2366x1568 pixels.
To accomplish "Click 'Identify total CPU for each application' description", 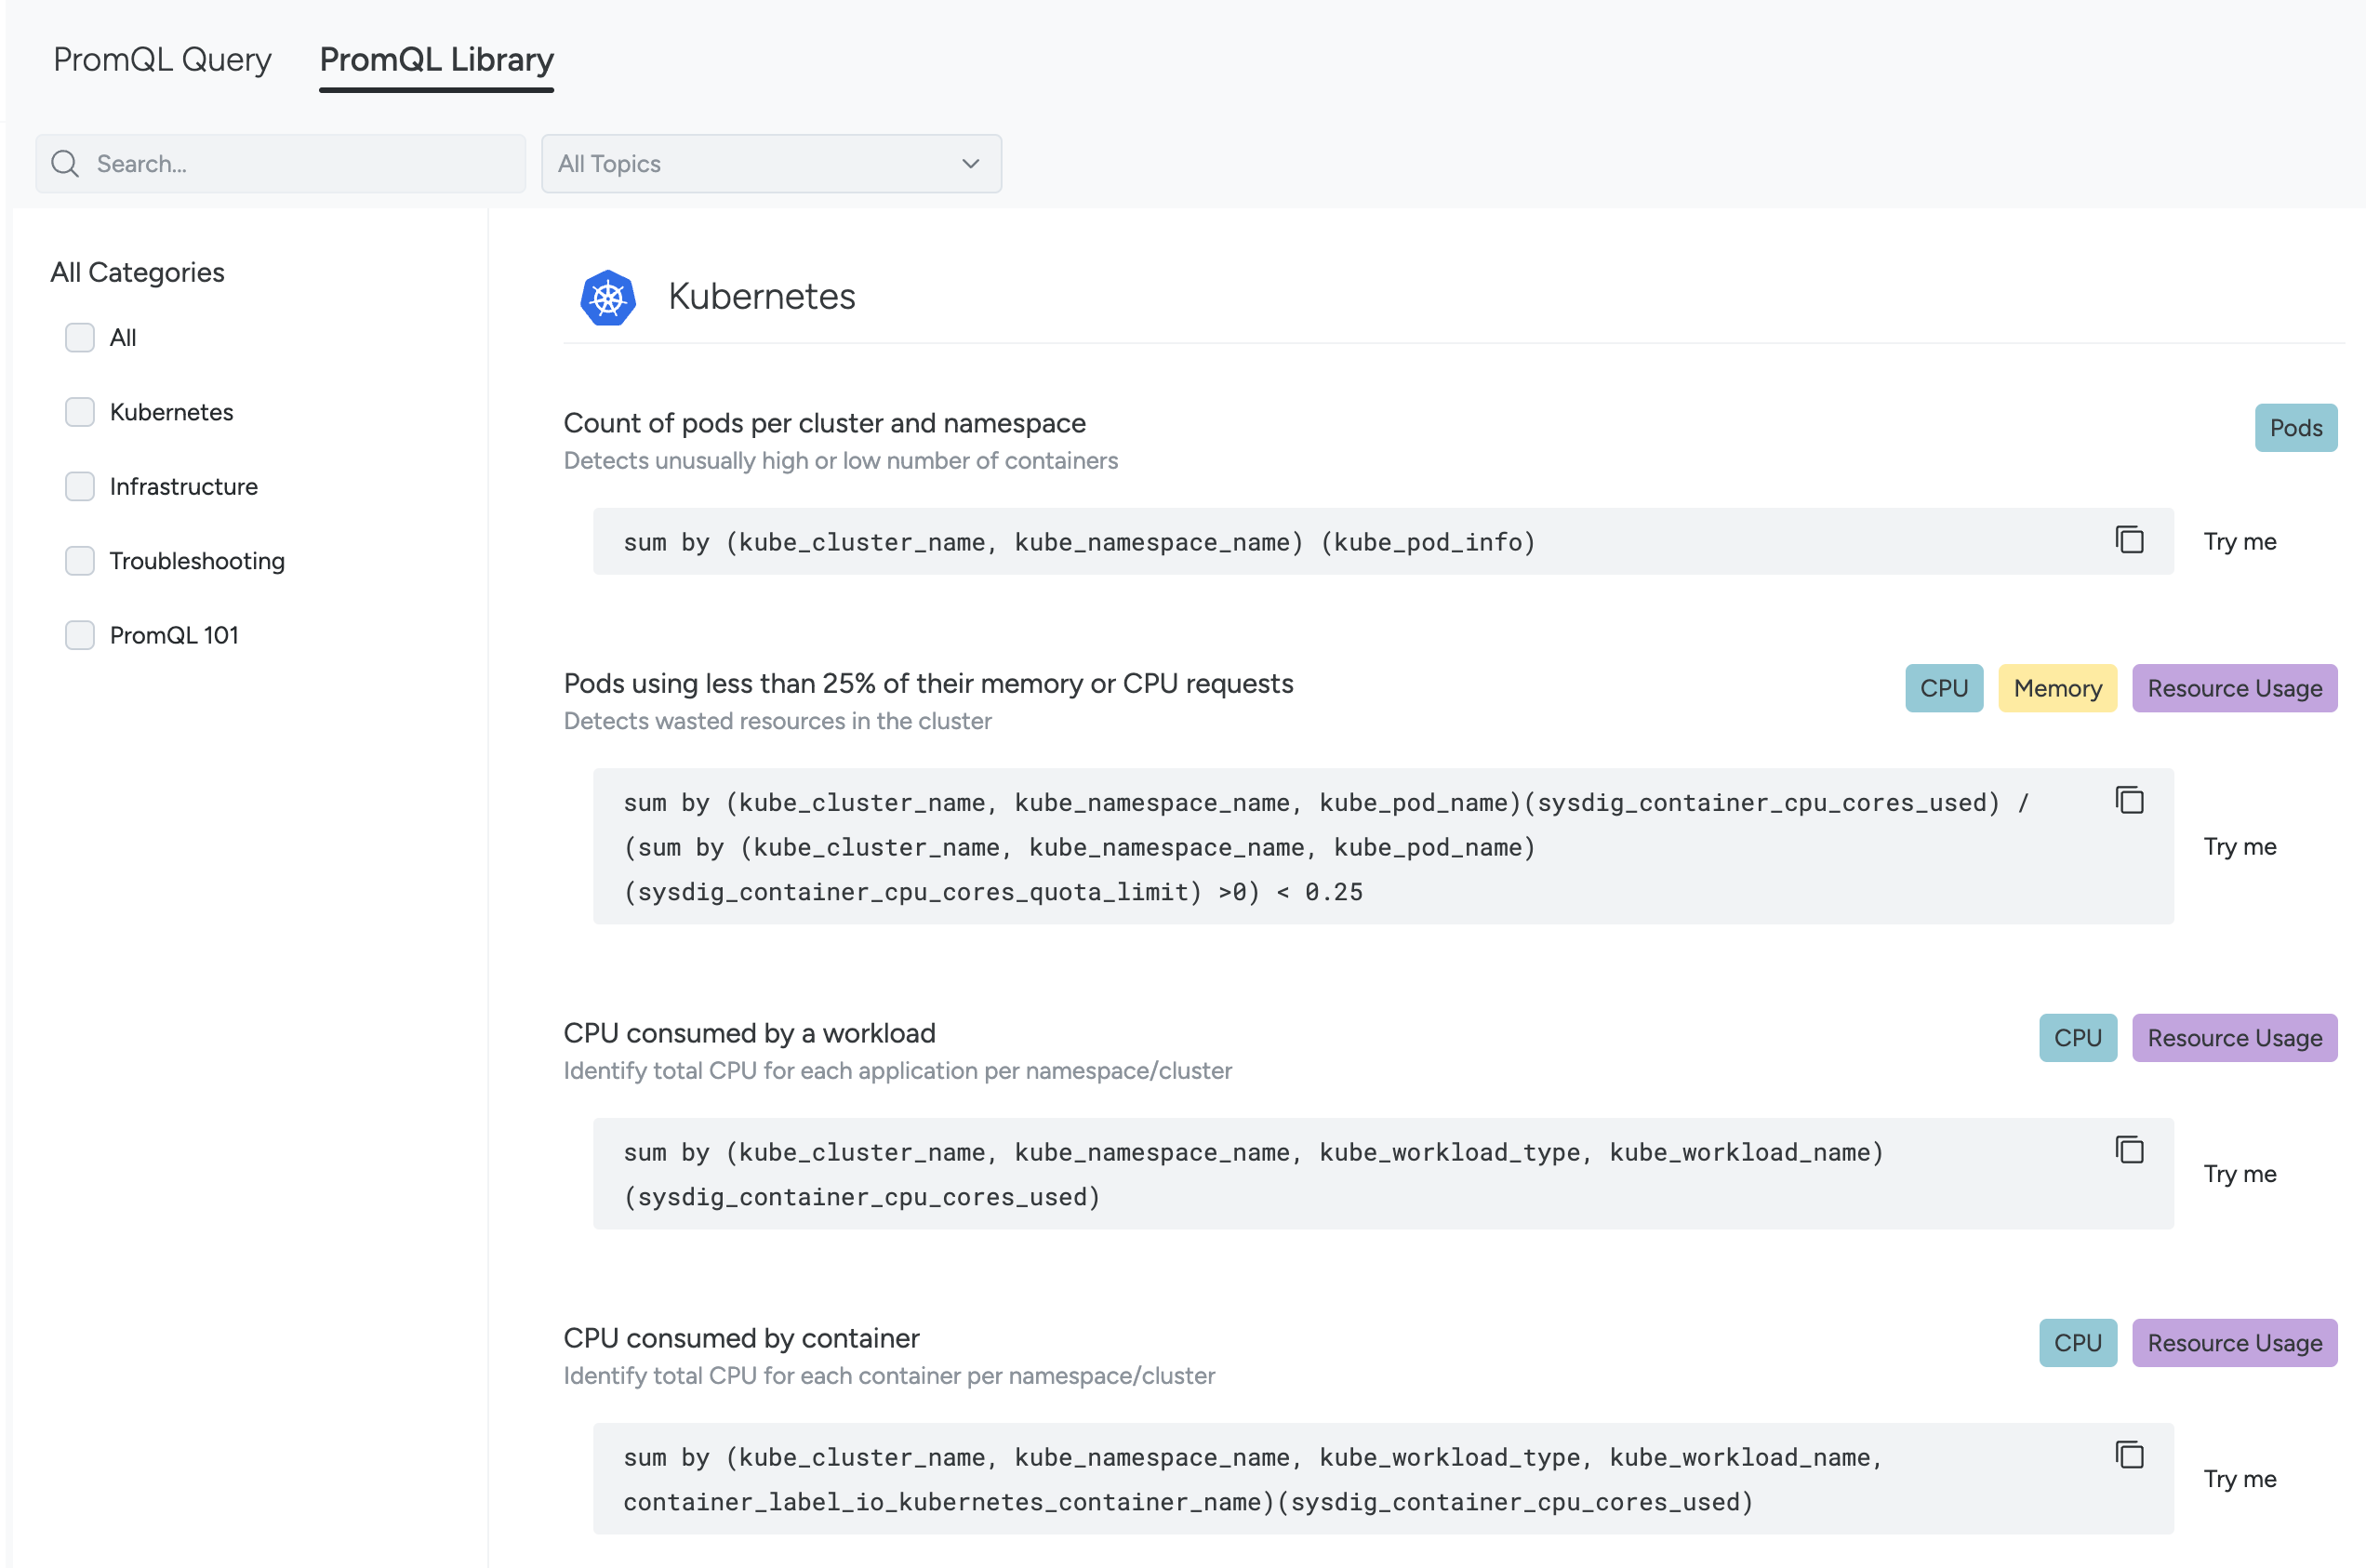I will (897, 1071).
